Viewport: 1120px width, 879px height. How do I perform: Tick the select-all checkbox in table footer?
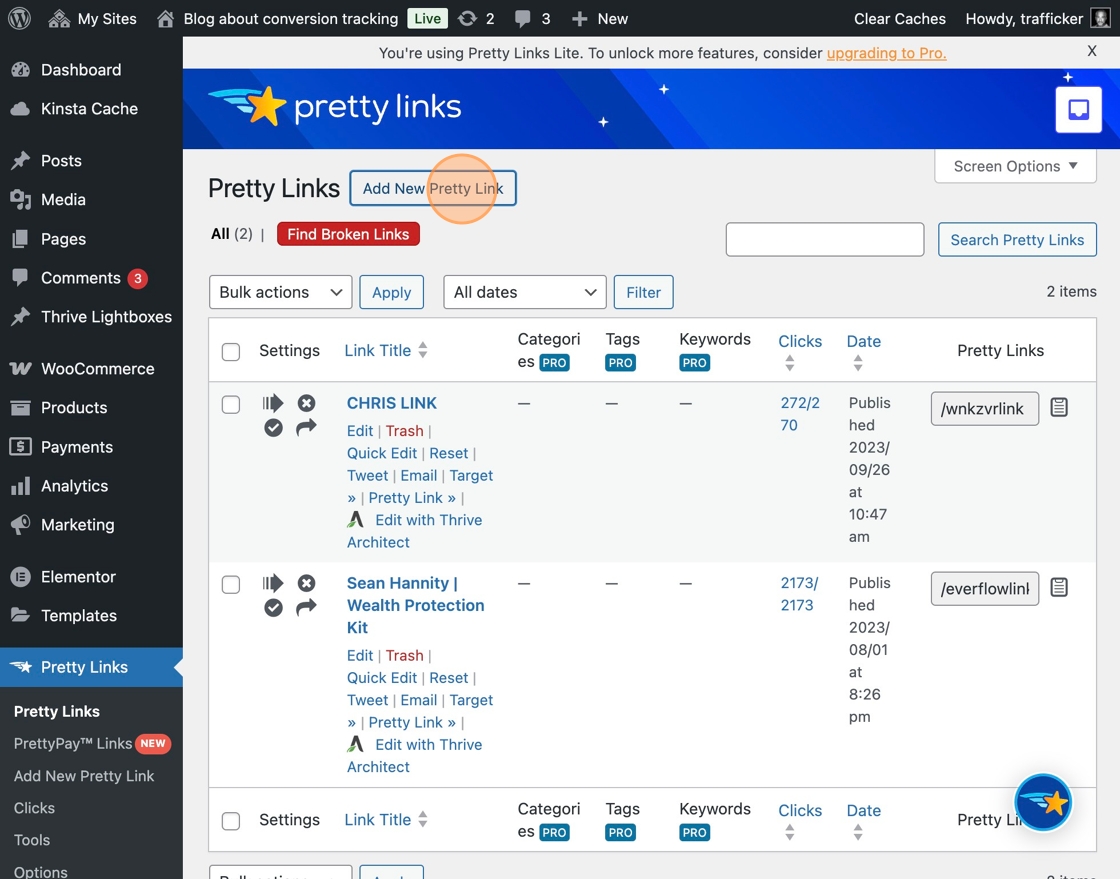tap(231, 820)
